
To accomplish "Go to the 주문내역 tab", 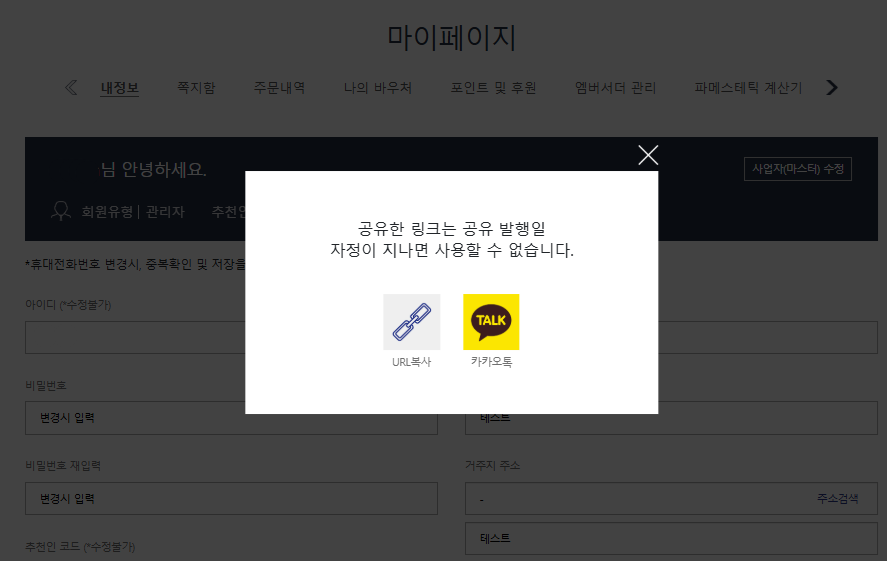I will pyautogui.click(x=279, y=88).
